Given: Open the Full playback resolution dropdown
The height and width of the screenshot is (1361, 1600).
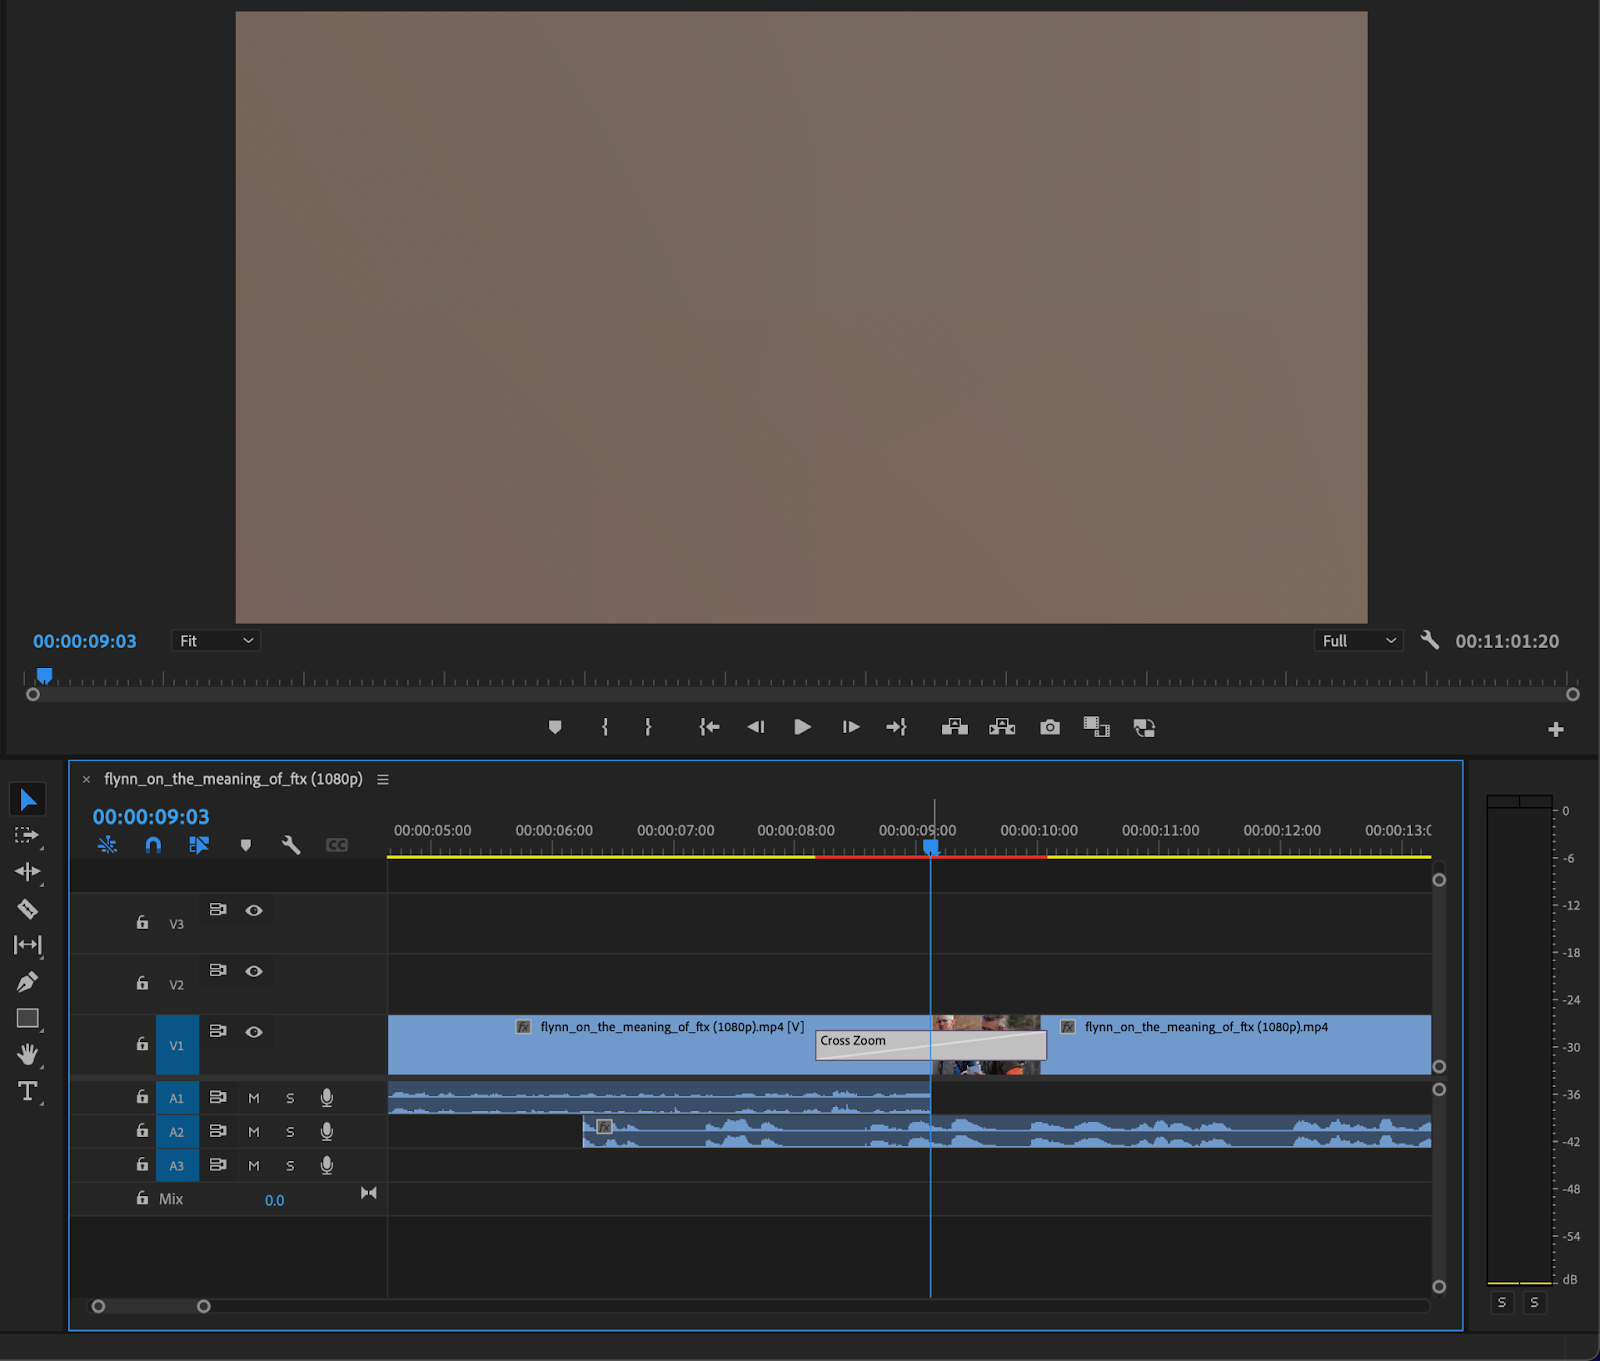Looking at the screenshot, I should point(1357,641).
